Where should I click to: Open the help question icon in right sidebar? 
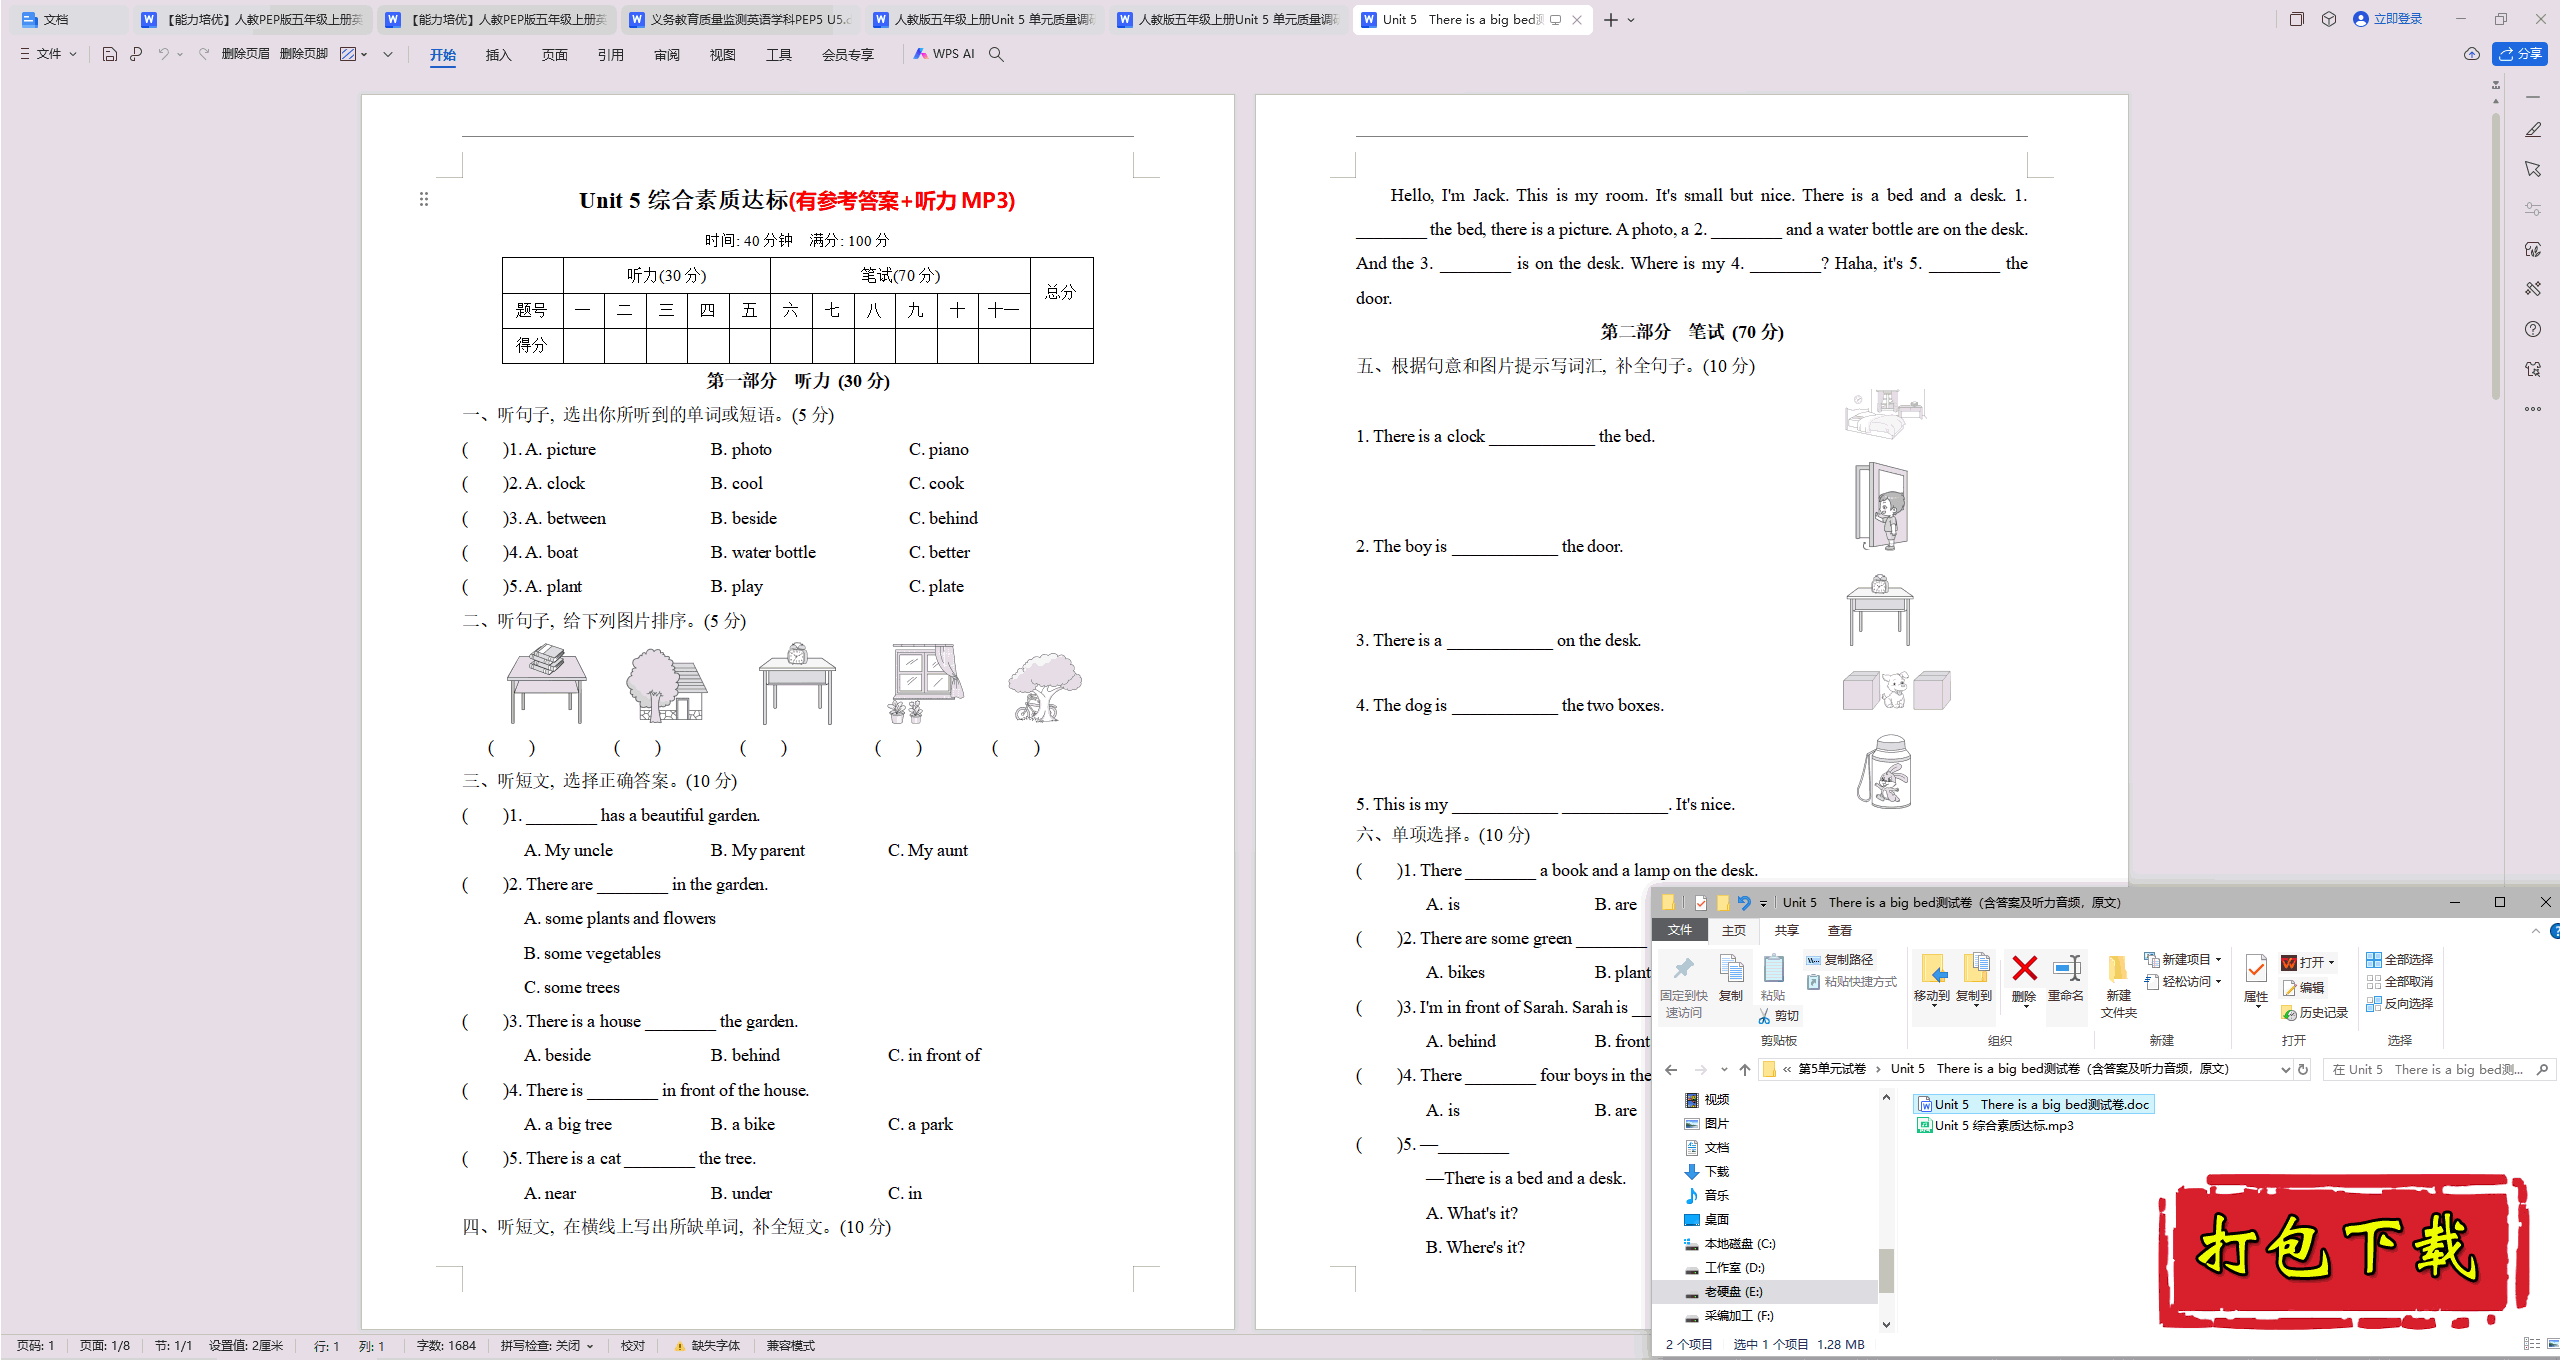pos(2533,329)
